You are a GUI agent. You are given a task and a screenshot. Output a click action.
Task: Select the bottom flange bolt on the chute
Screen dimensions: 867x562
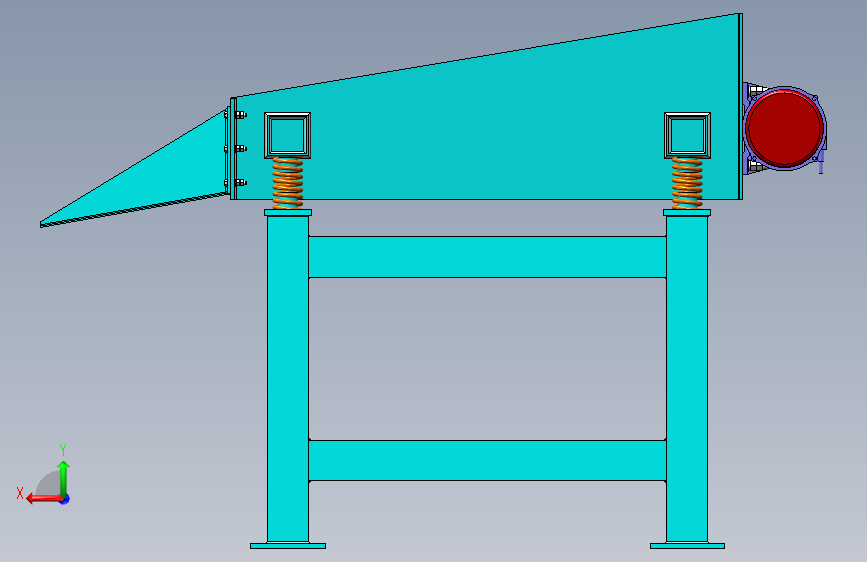pos(240,183)
